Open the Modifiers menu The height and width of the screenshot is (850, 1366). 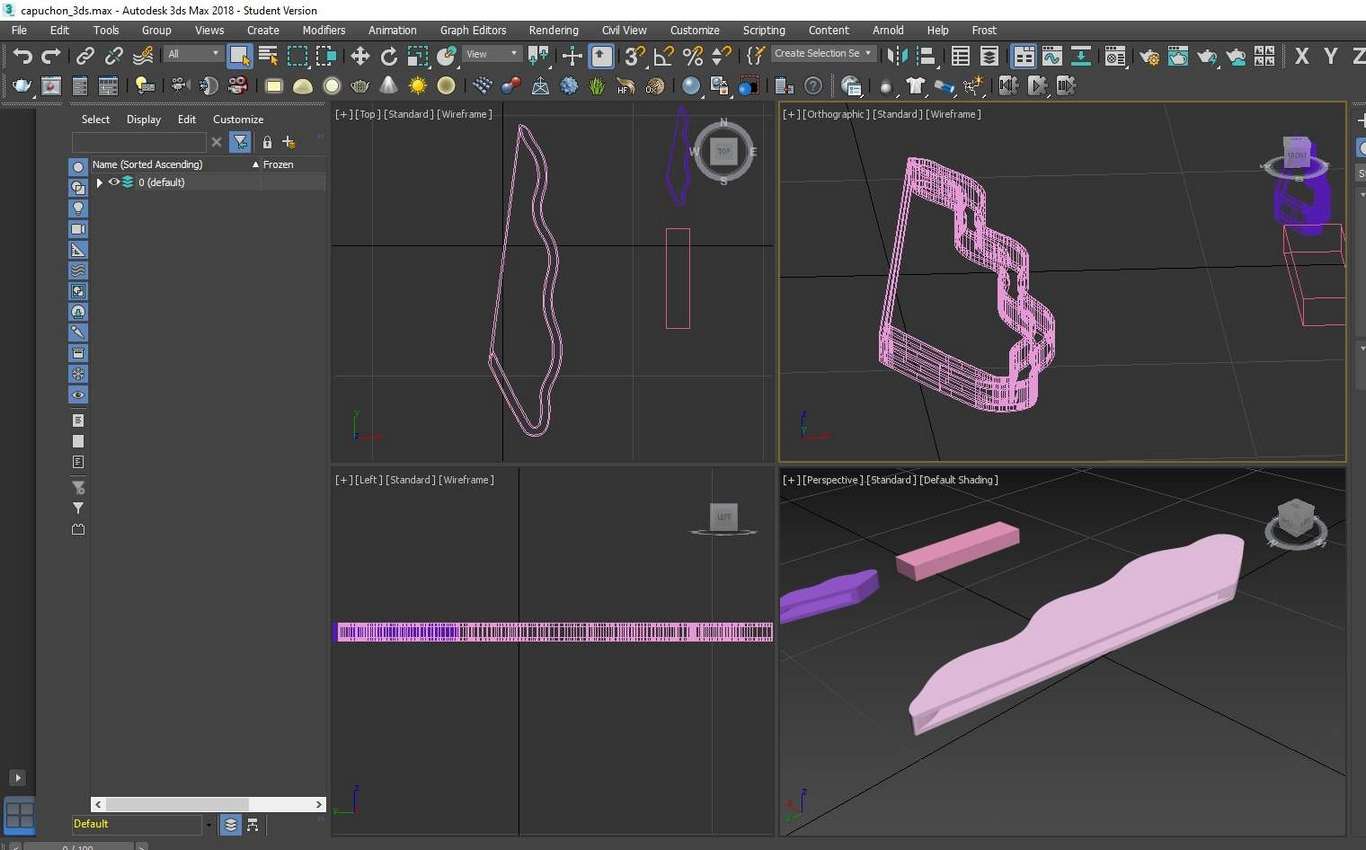[323, 30]
